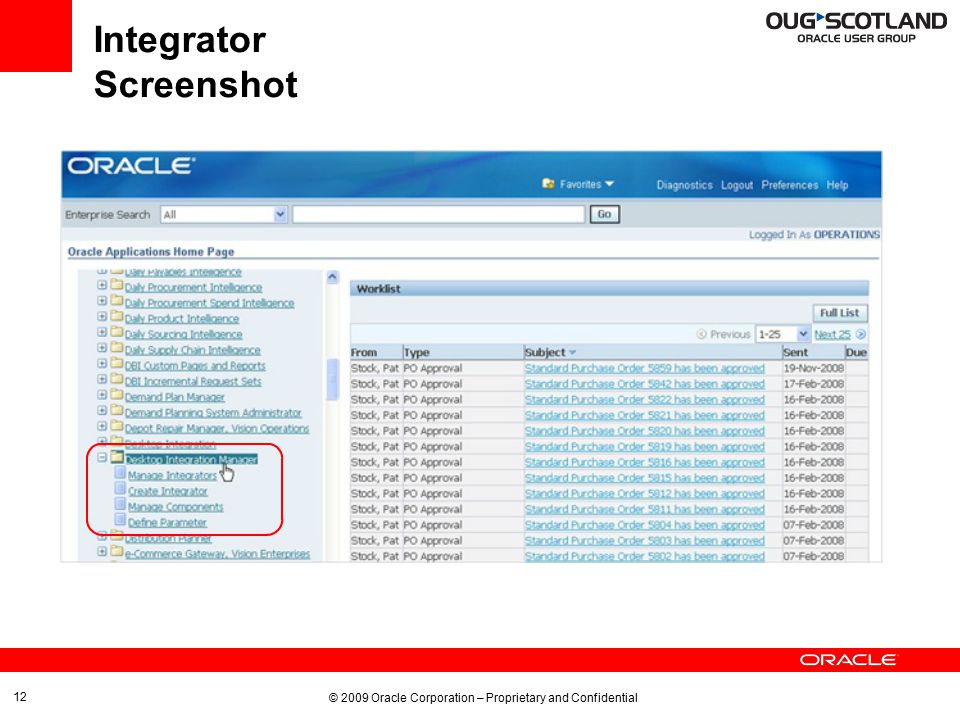Image resolution: width=960 pixels, height=720 pixels.
Task: Expand DBI Incremental Request Sets node
Action: point(102,379)
